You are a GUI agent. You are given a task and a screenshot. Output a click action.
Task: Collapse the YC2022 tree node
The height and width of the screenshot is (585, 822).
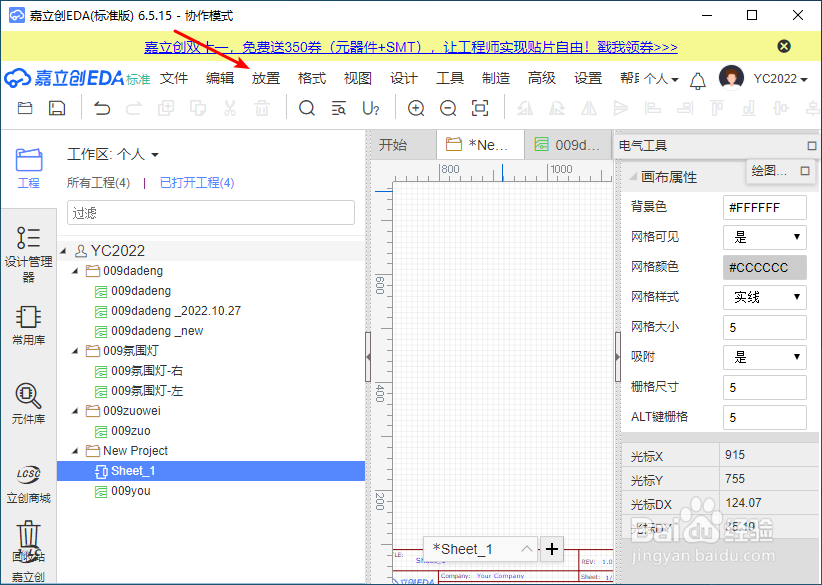click(x=63, y=251)
